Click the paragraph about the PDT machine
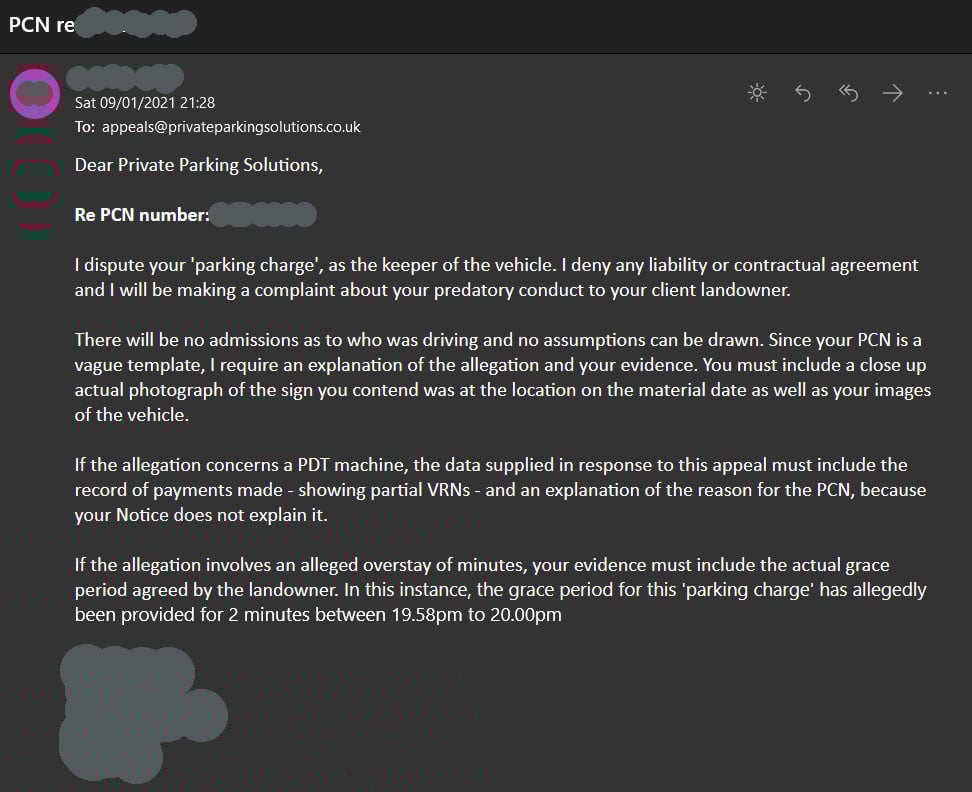The width and height of the screenshot is (972, 792). point(500,490)
